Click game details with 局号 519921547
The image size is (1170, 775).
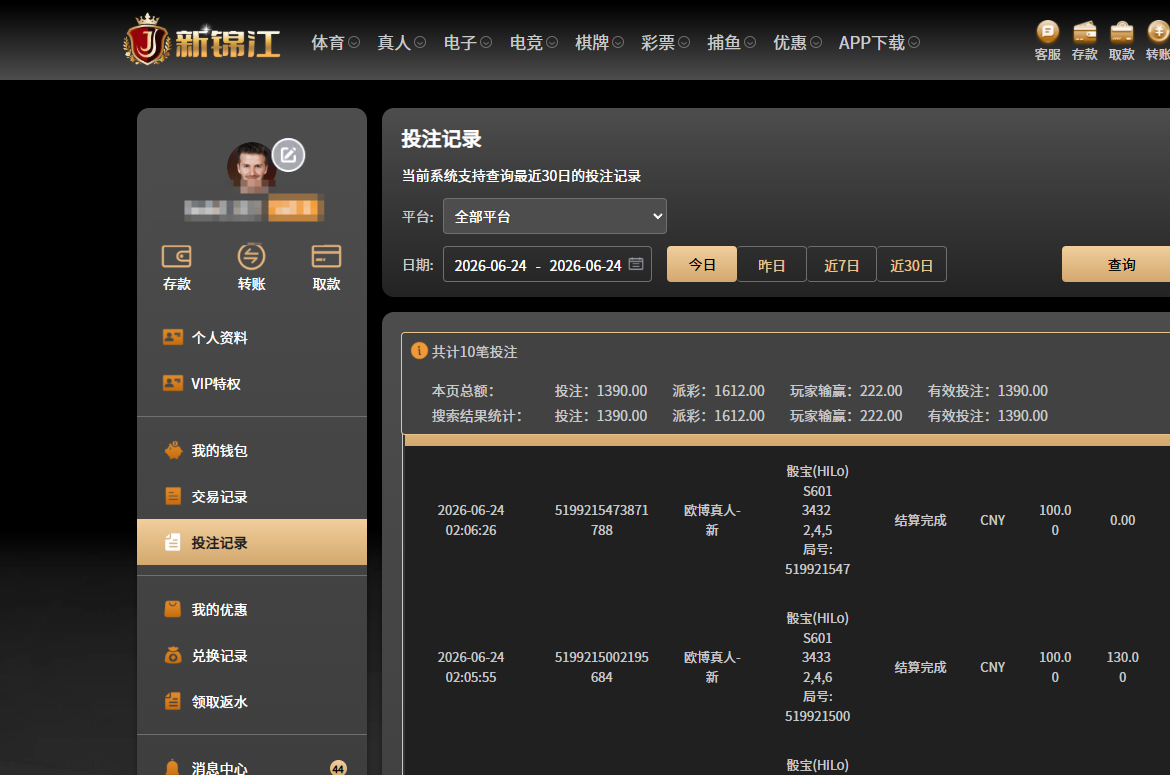click(817, 520)
